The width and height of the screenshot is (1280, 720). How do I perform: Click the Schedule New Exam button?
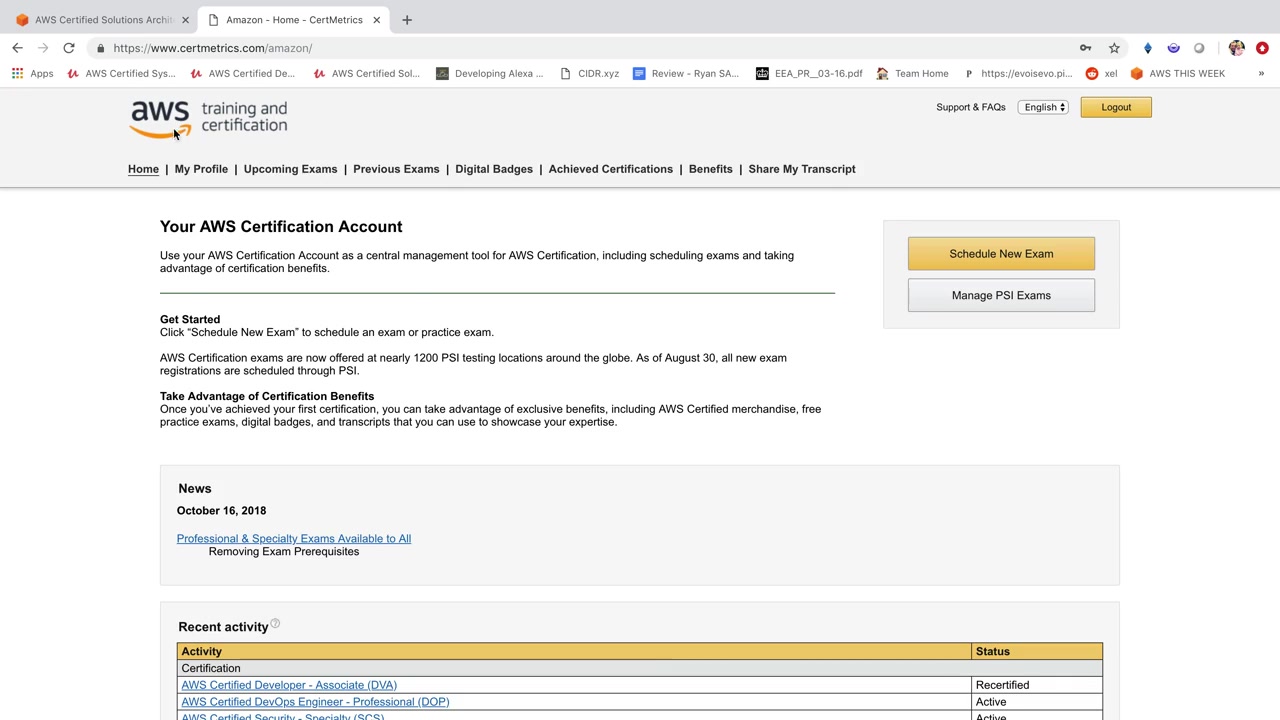pyautogui.click(x=1001, y=254)
